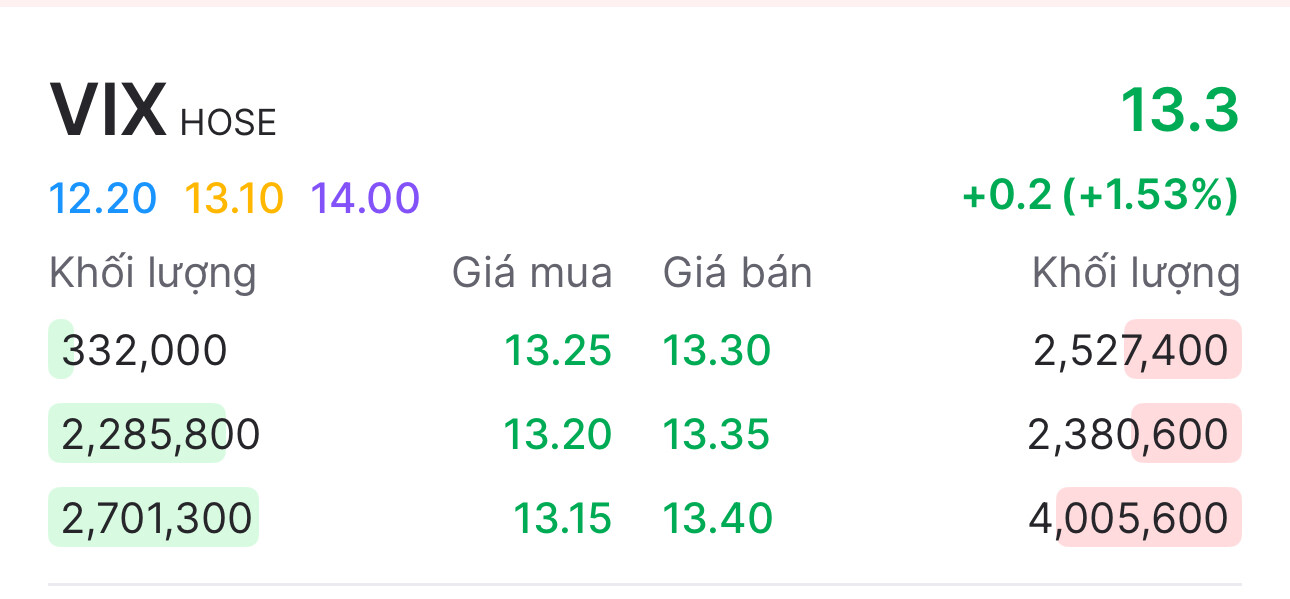This screenshot has width=1290, height=599.
Task: Tap the Giá bán column header
Action: pos(738,273)
